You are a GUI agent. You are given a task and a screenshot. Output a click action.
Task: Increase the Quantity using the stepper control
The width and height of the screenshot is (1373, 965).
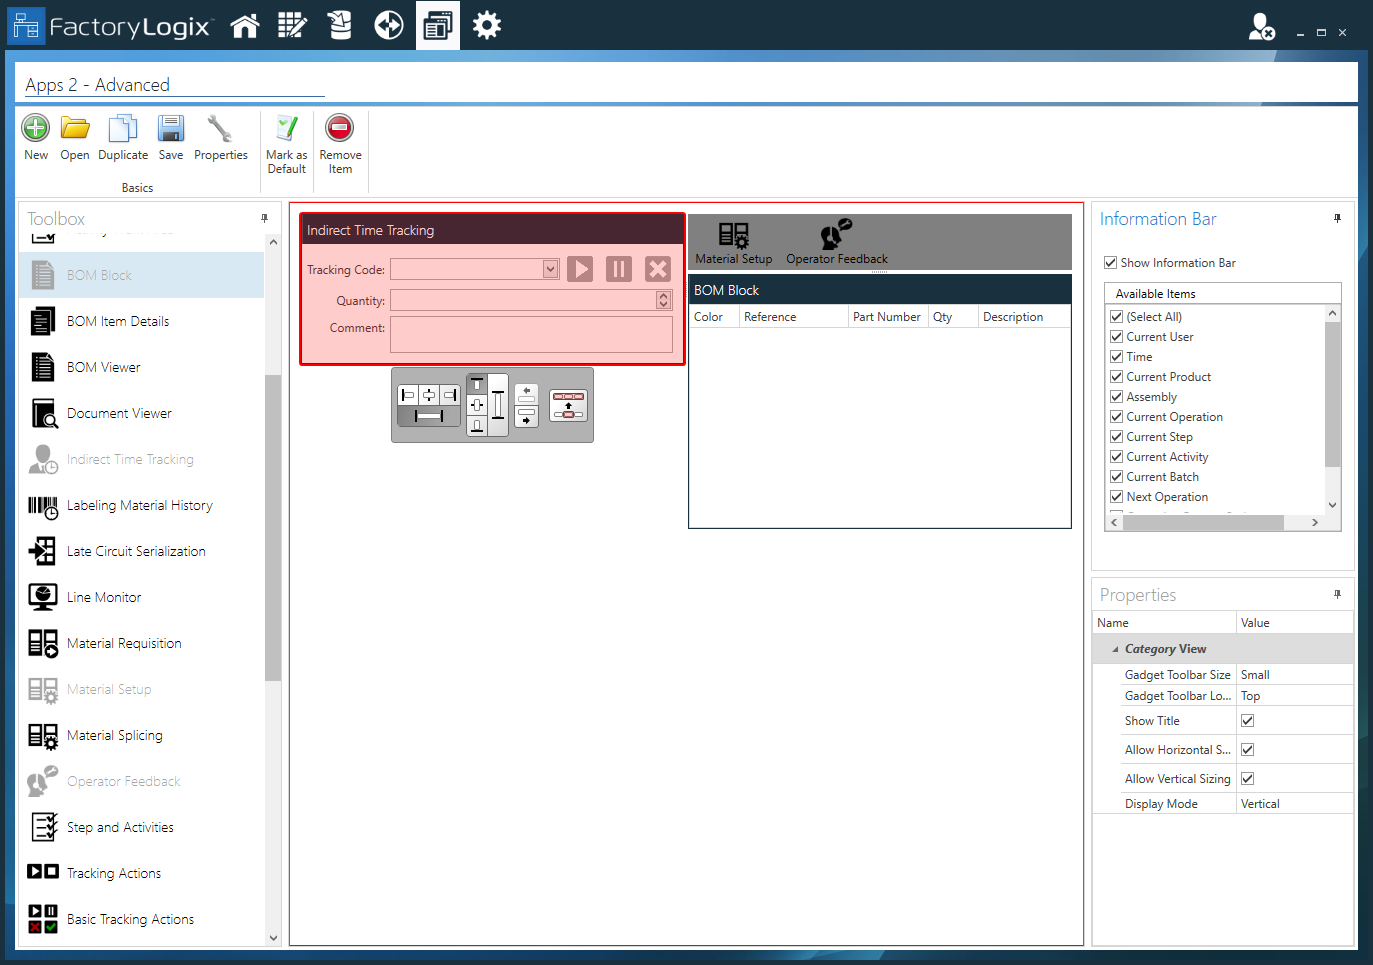(665, 296)
